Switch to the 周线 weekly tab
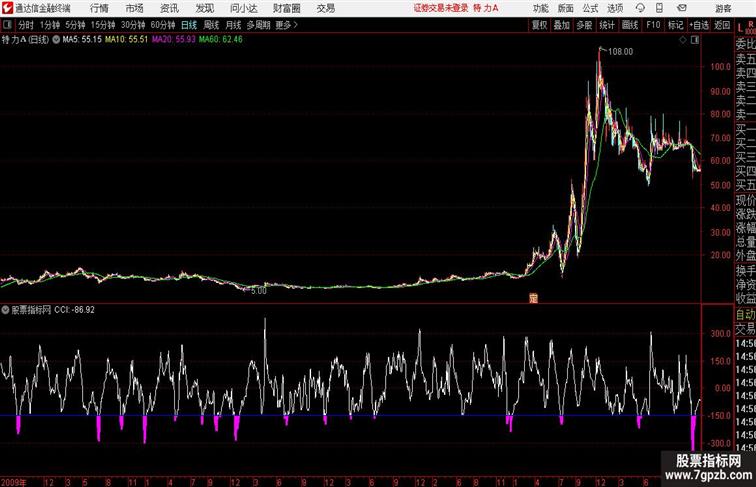Image resolution: width=756 pixels, height=487 pixels. [211, 25]
